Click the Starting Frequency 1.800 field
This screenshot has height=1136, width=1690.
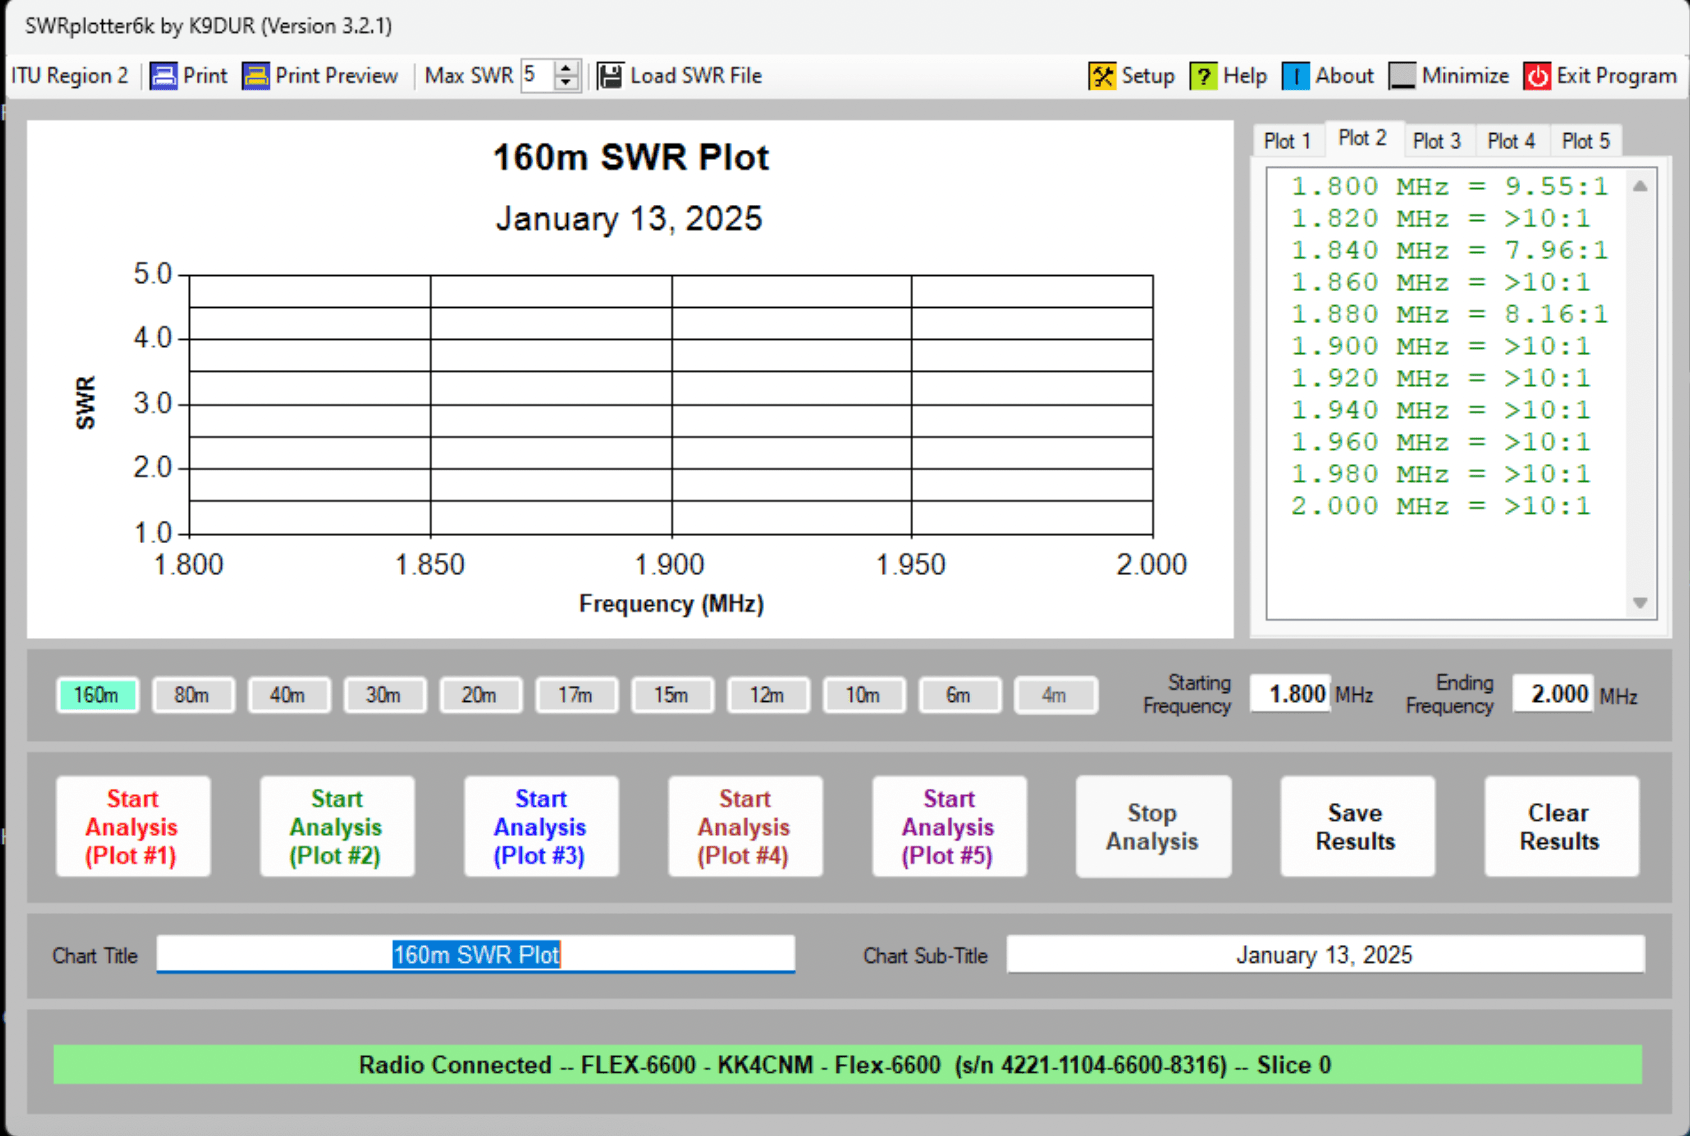pos(1291,694)
